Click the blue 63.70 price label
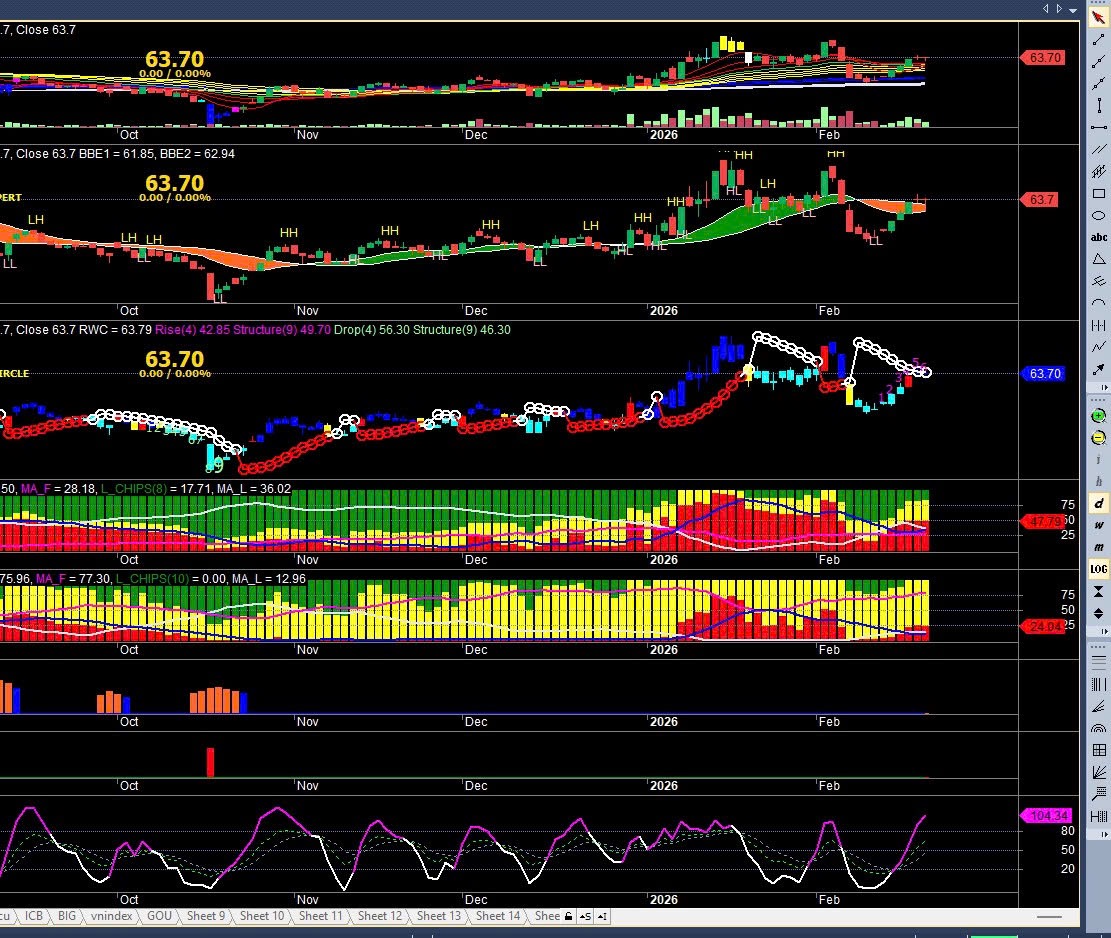Image resolution: width=1111 pixels, height=938 pixels. (x=1044, y=373)
